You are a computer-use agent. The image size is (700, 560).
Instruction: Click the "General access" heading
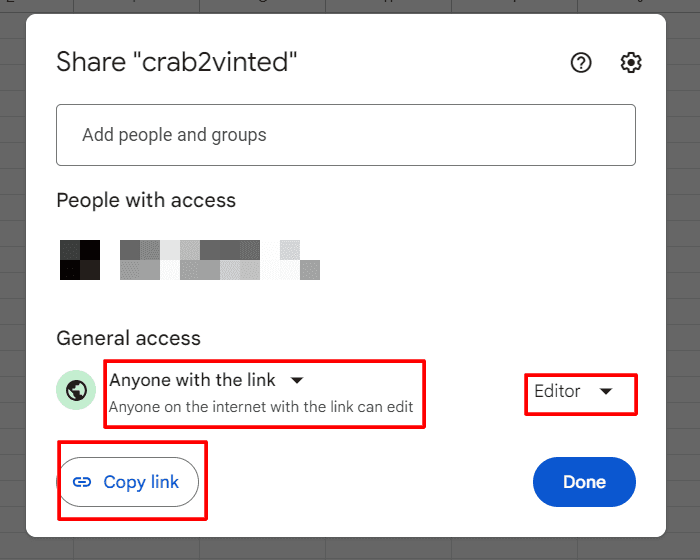coord(129,338)
